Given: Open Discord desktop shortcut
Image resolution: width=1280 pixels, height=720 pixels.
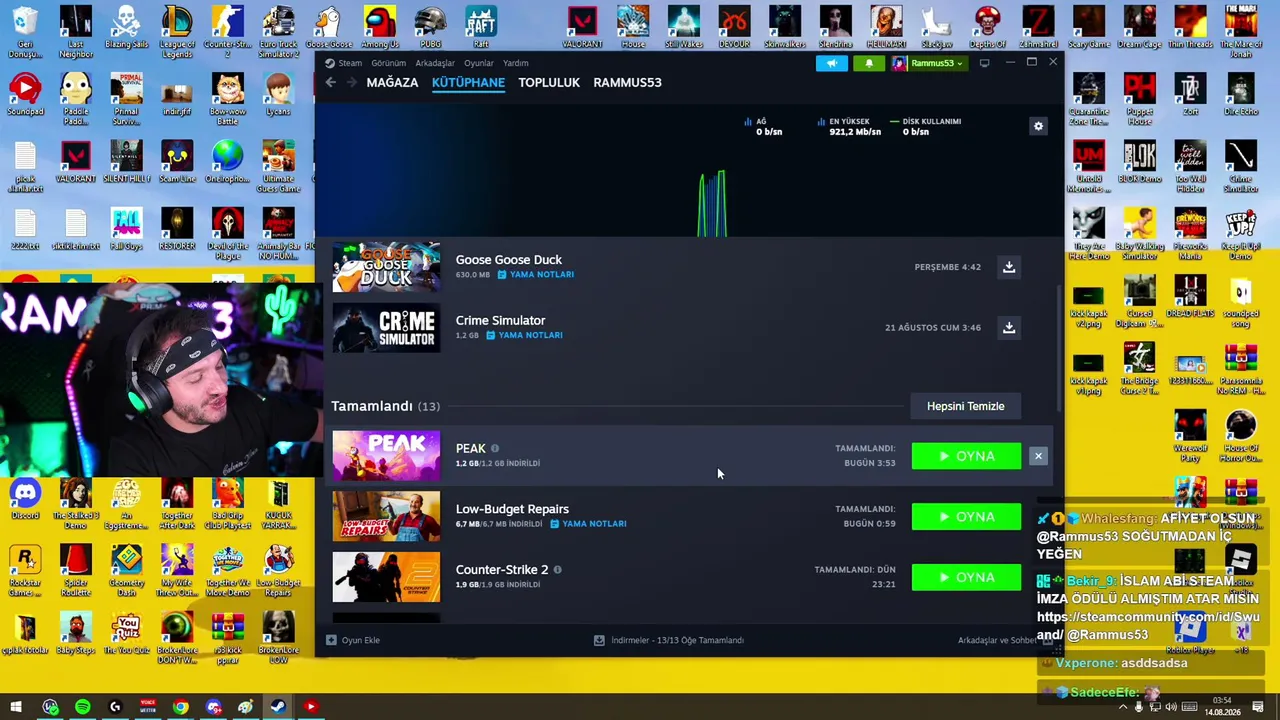Looking at the screenshot, I should (x=25, y=498).
